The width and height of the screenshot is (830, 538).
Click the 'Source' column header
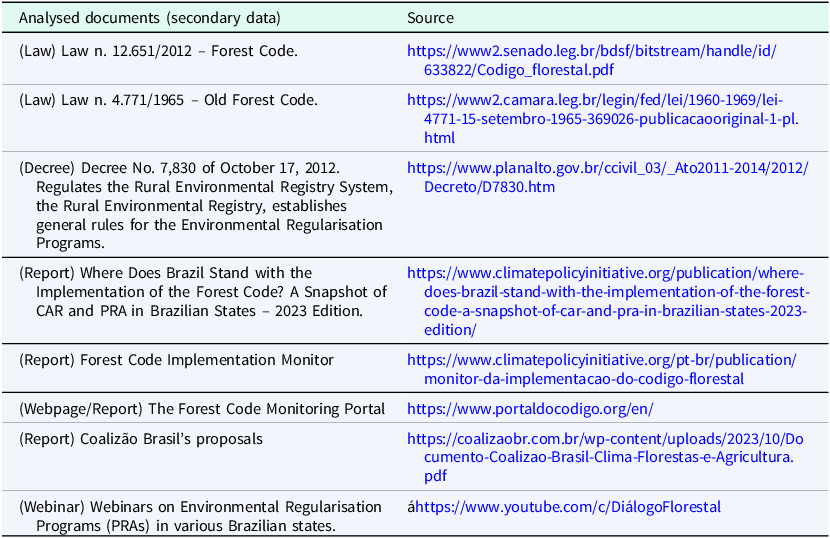[430, 18]
